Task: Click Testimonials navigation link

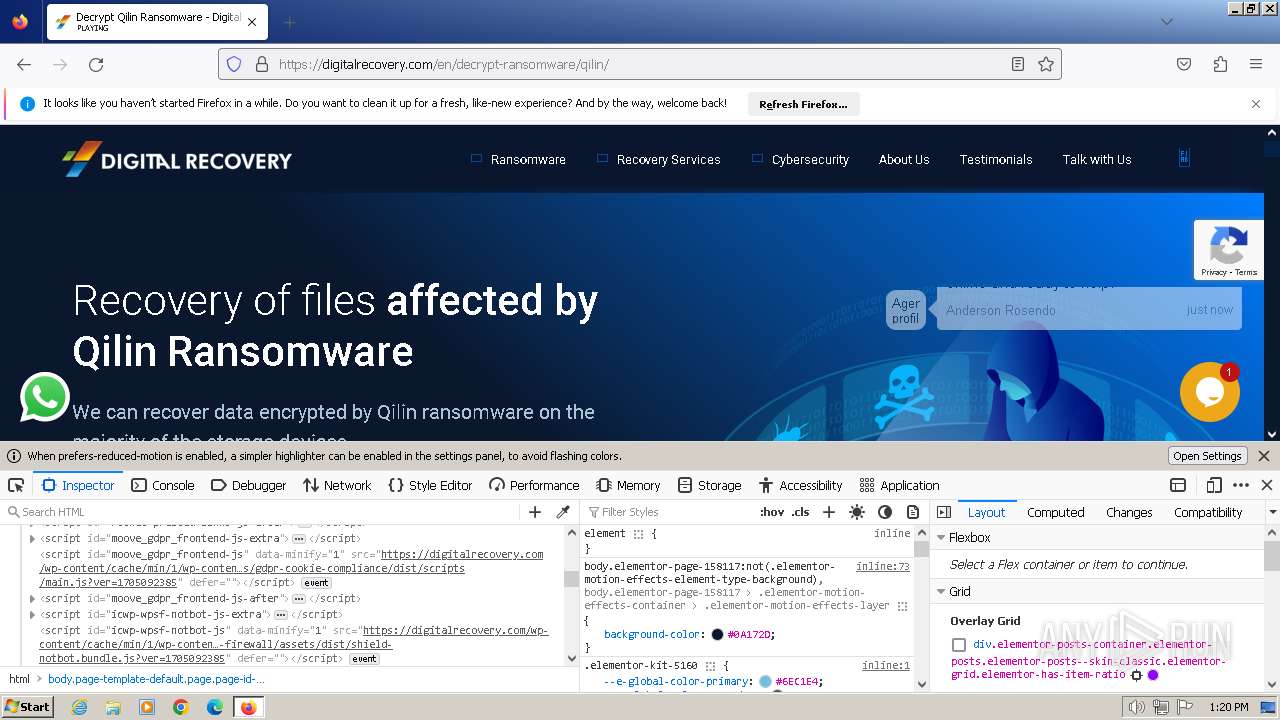Action: click(x=996, y=159)
